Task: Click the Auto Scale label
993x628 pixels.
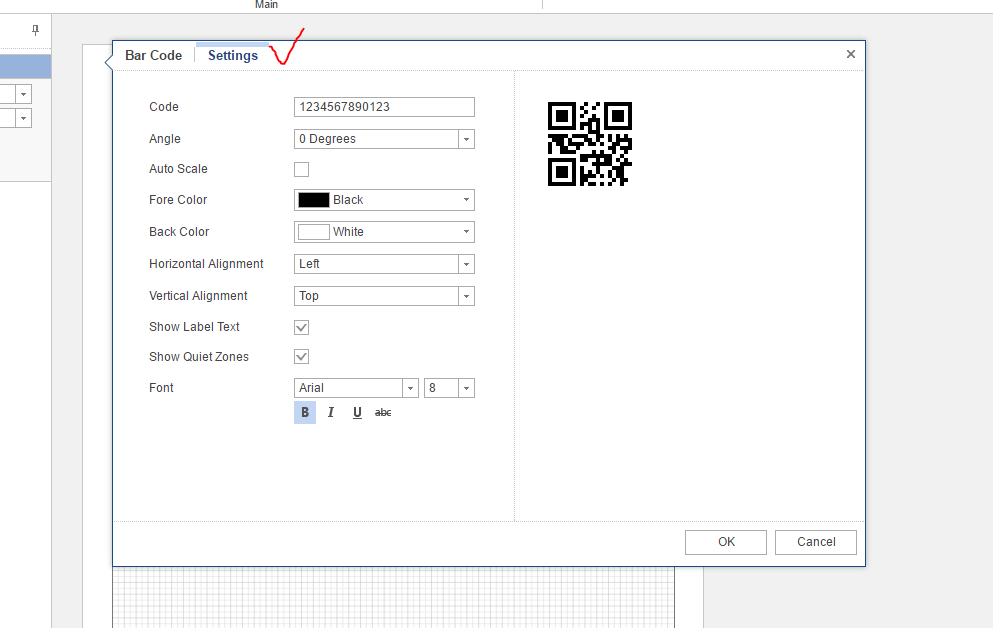Action: (178, 169)
